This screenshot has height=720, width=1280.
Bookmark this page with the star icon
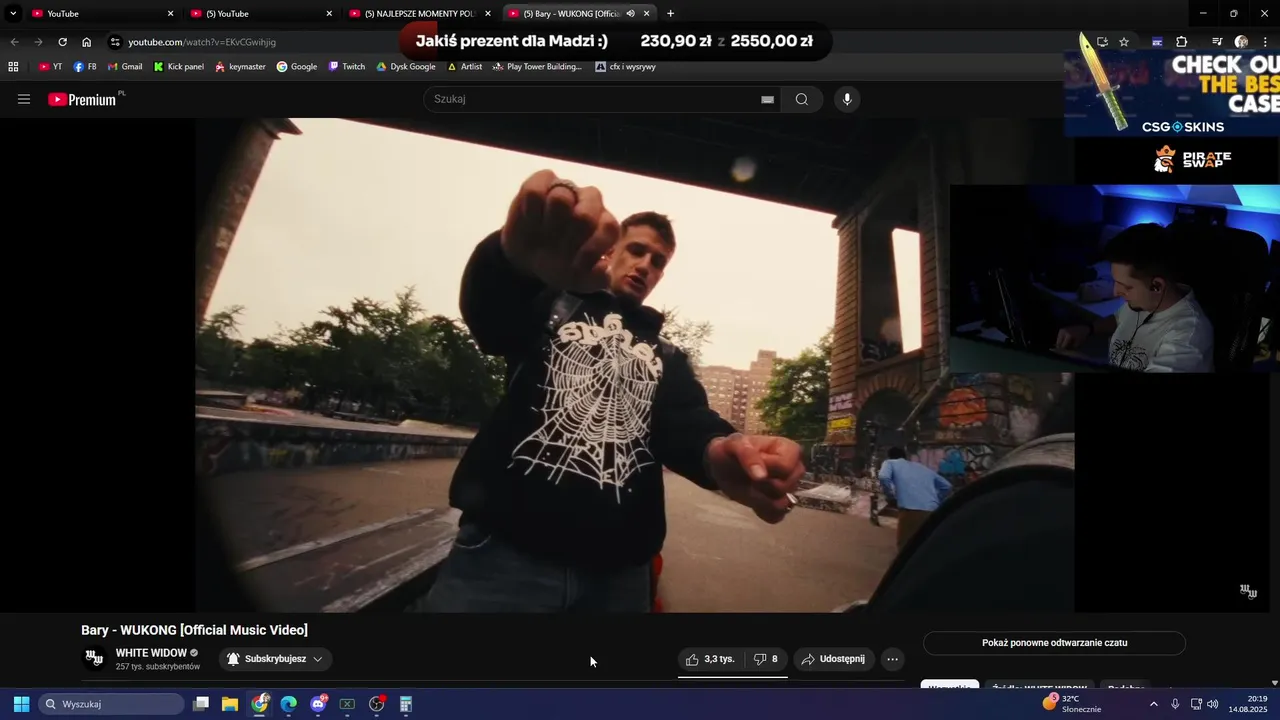1124,42
